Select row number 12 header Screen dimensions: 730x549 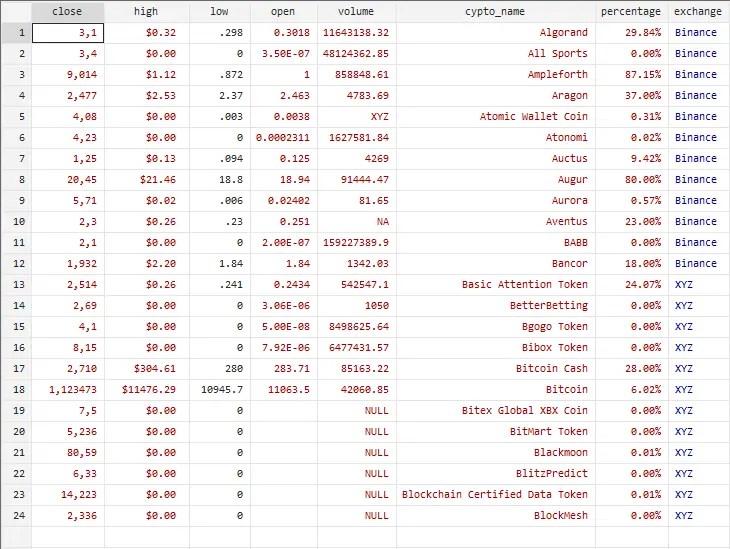click(x=16, y=264)
